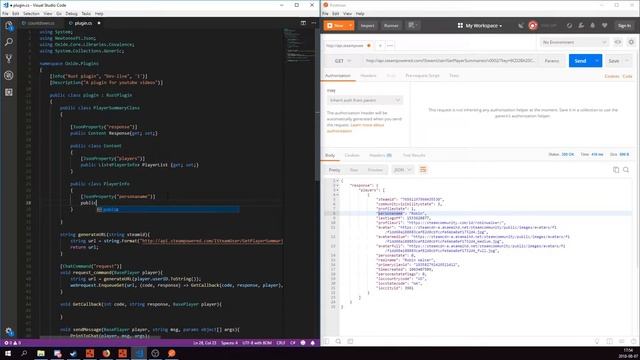Switch to the Test Results tab

[414, 155]
